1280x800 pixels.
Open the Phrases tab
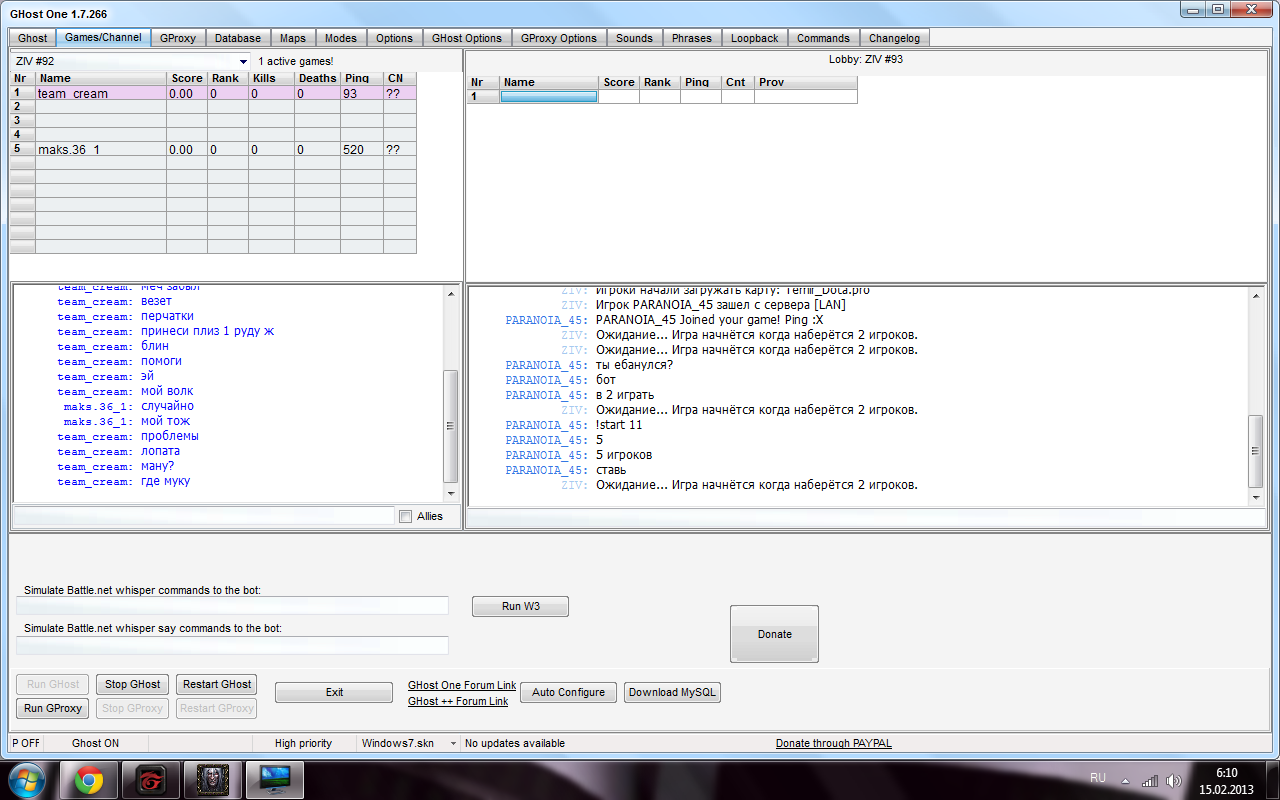(692, 38)
